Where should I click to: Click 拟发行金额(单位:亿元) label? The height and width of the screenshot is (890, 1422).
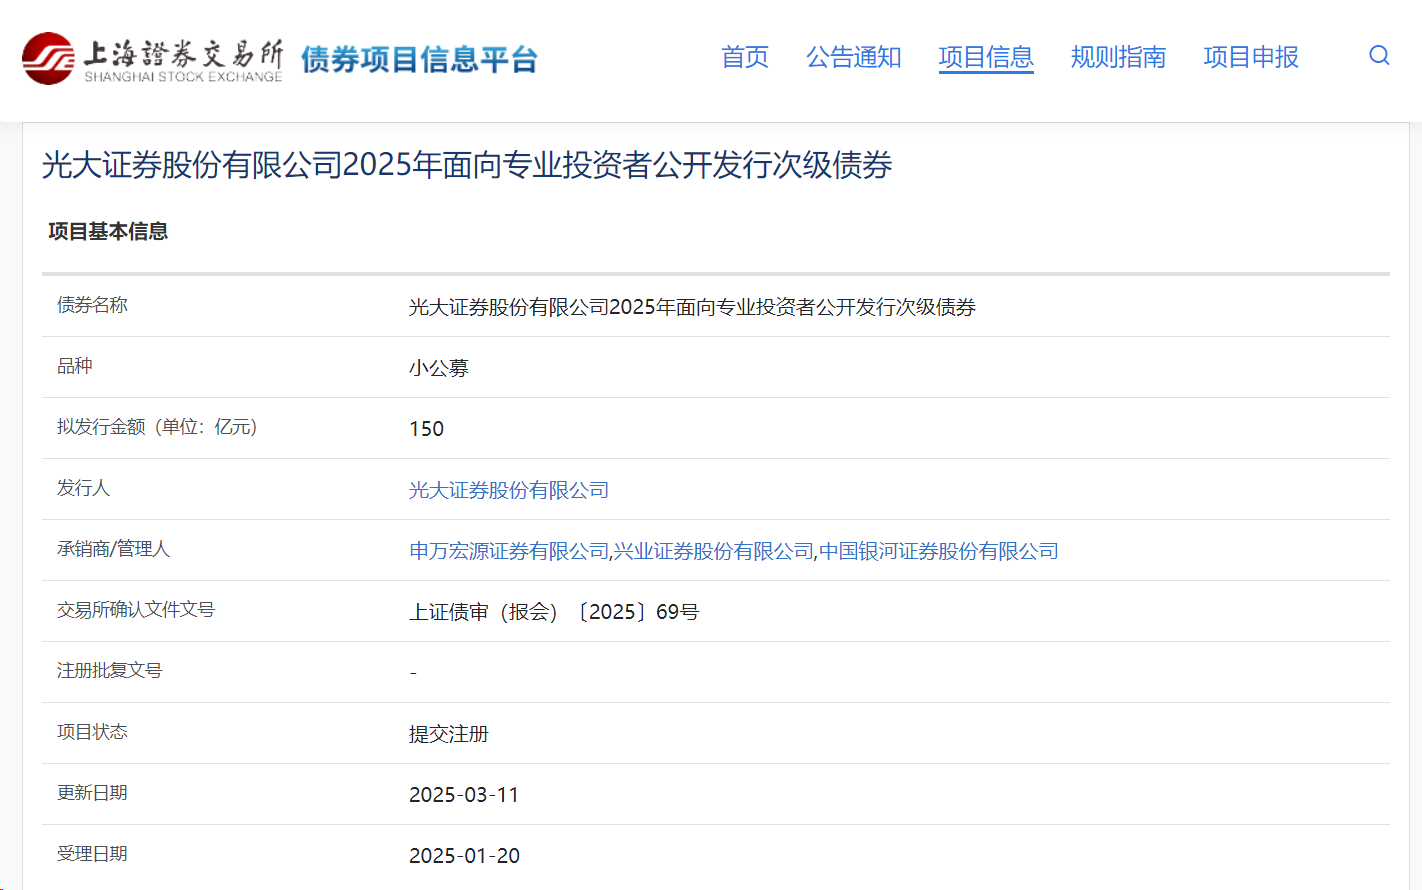click(x=159, y=427)
